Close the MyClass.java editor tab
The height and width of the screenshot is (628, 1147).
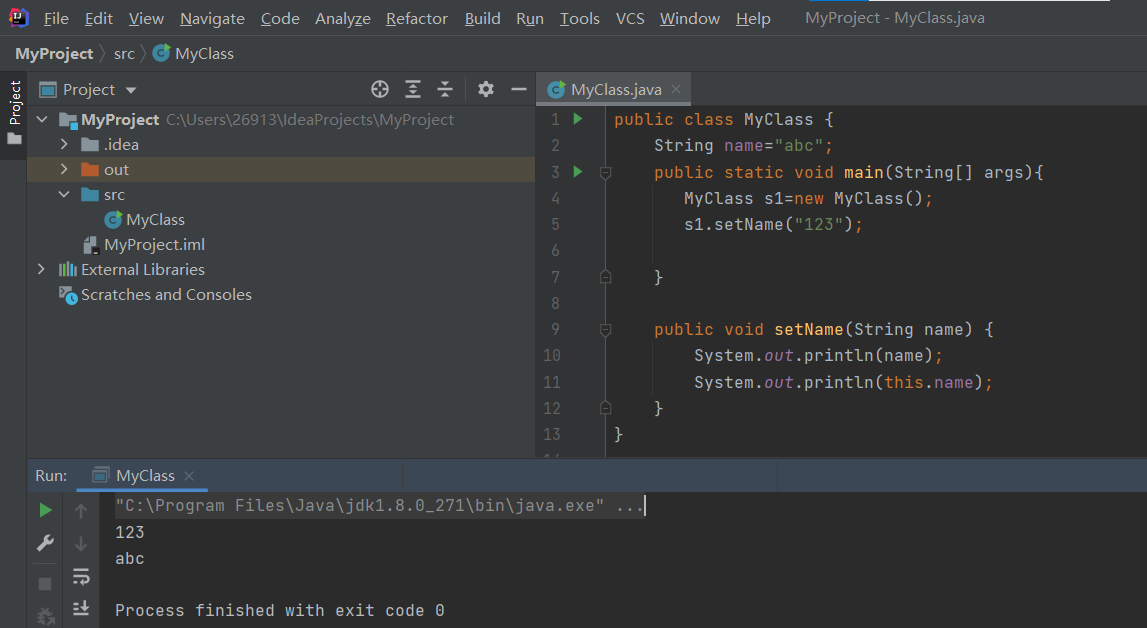click(676, 89)
